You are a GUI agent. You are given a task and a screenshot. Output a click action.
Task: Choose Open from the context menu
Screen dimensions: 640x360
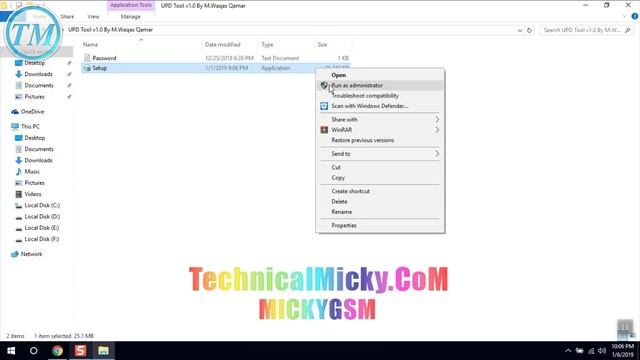point(380,75)
